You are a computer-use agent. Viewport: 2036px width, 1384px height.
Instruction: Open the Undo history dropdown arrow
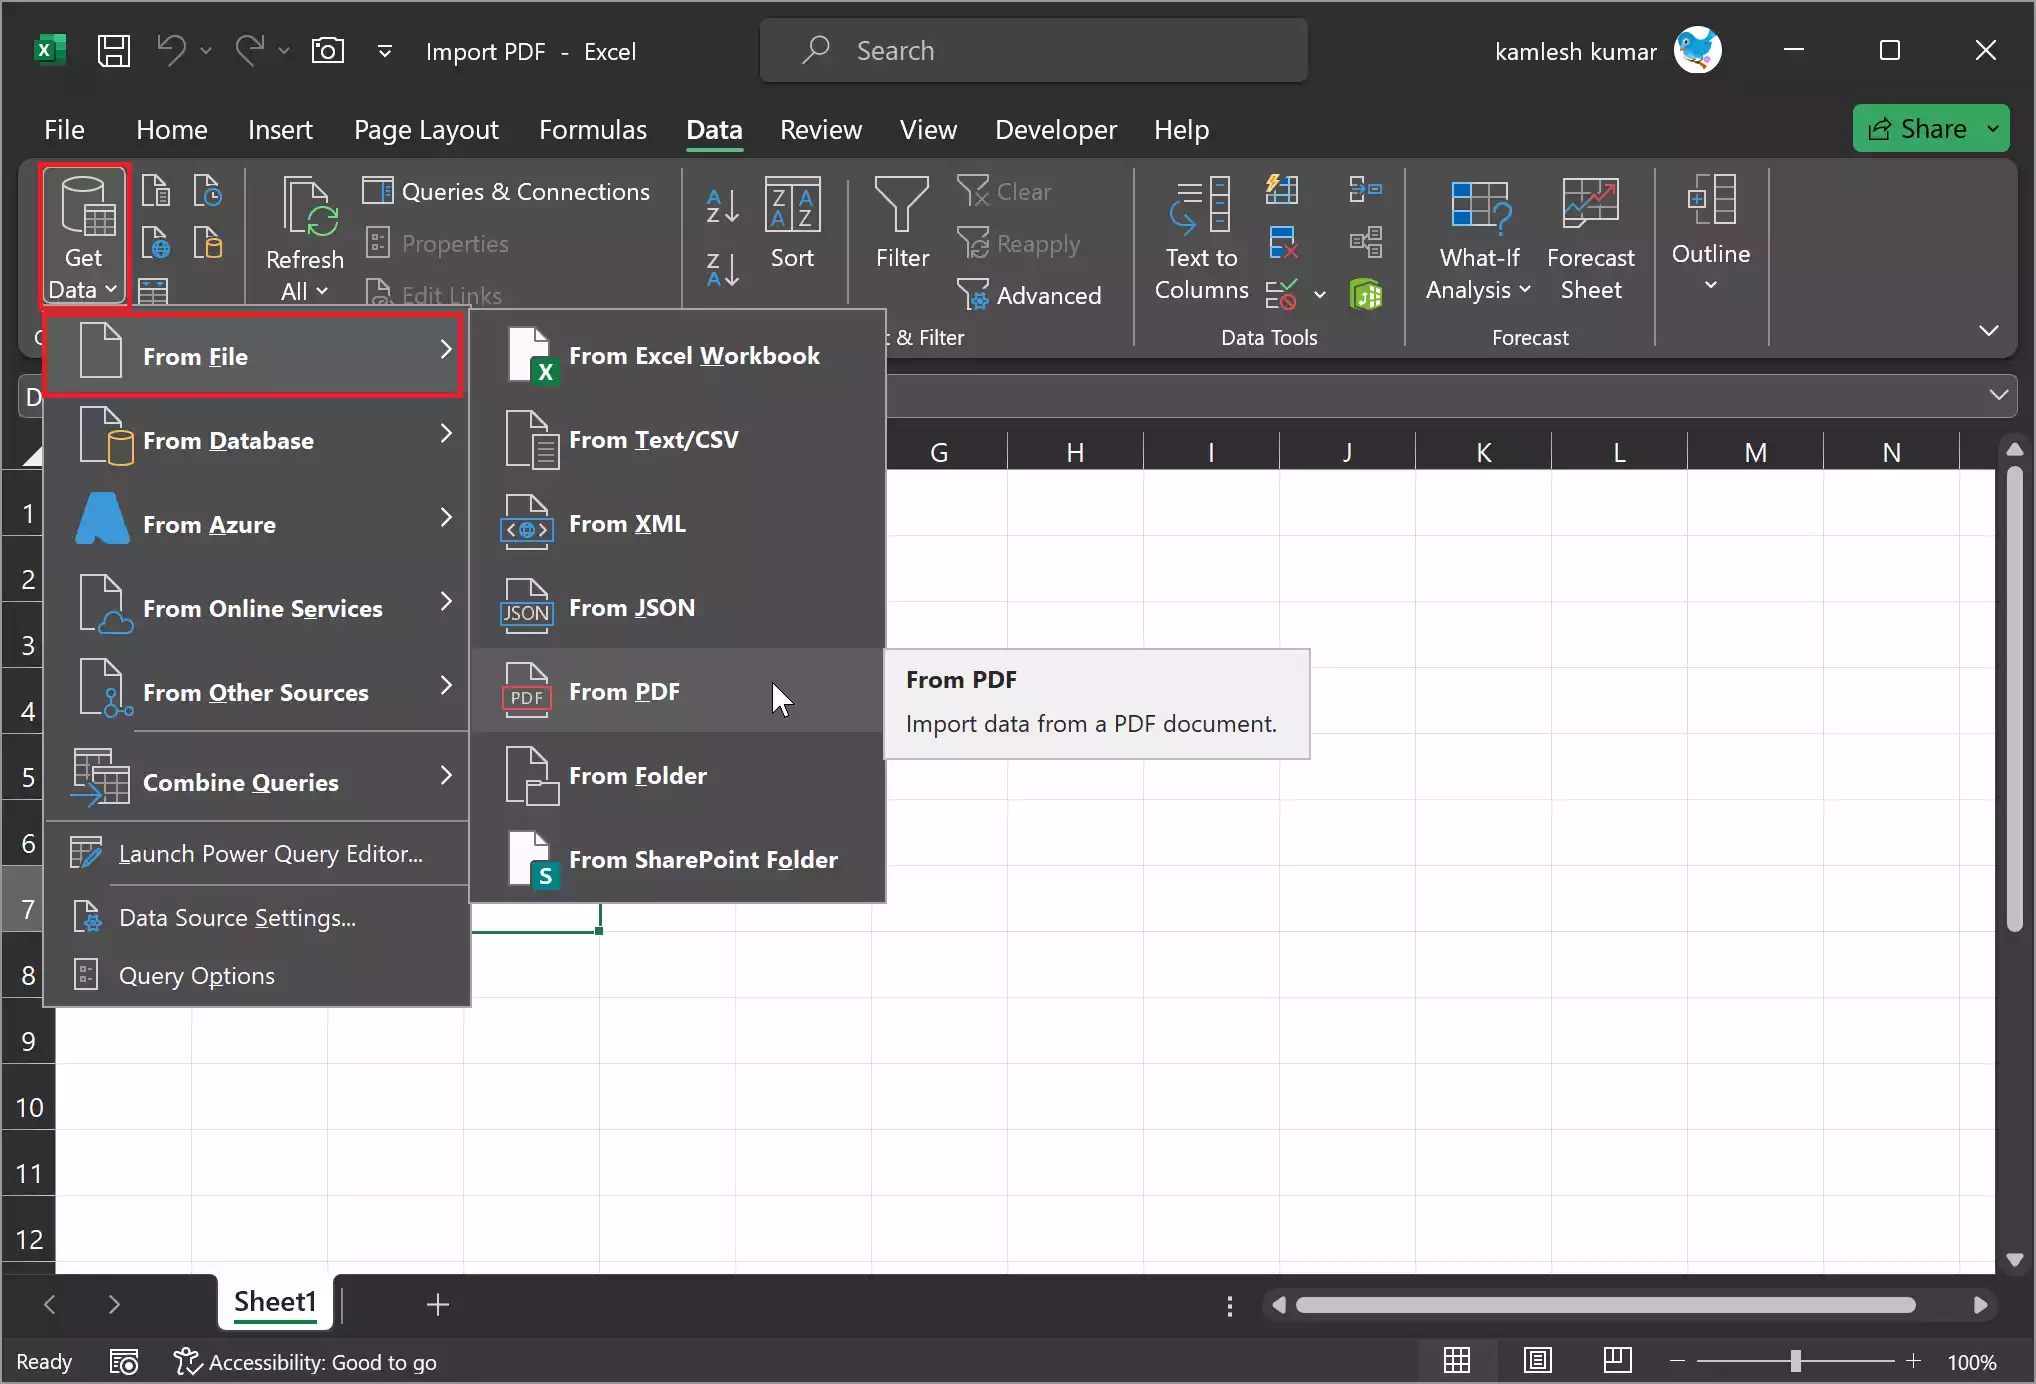coord(206,50)
